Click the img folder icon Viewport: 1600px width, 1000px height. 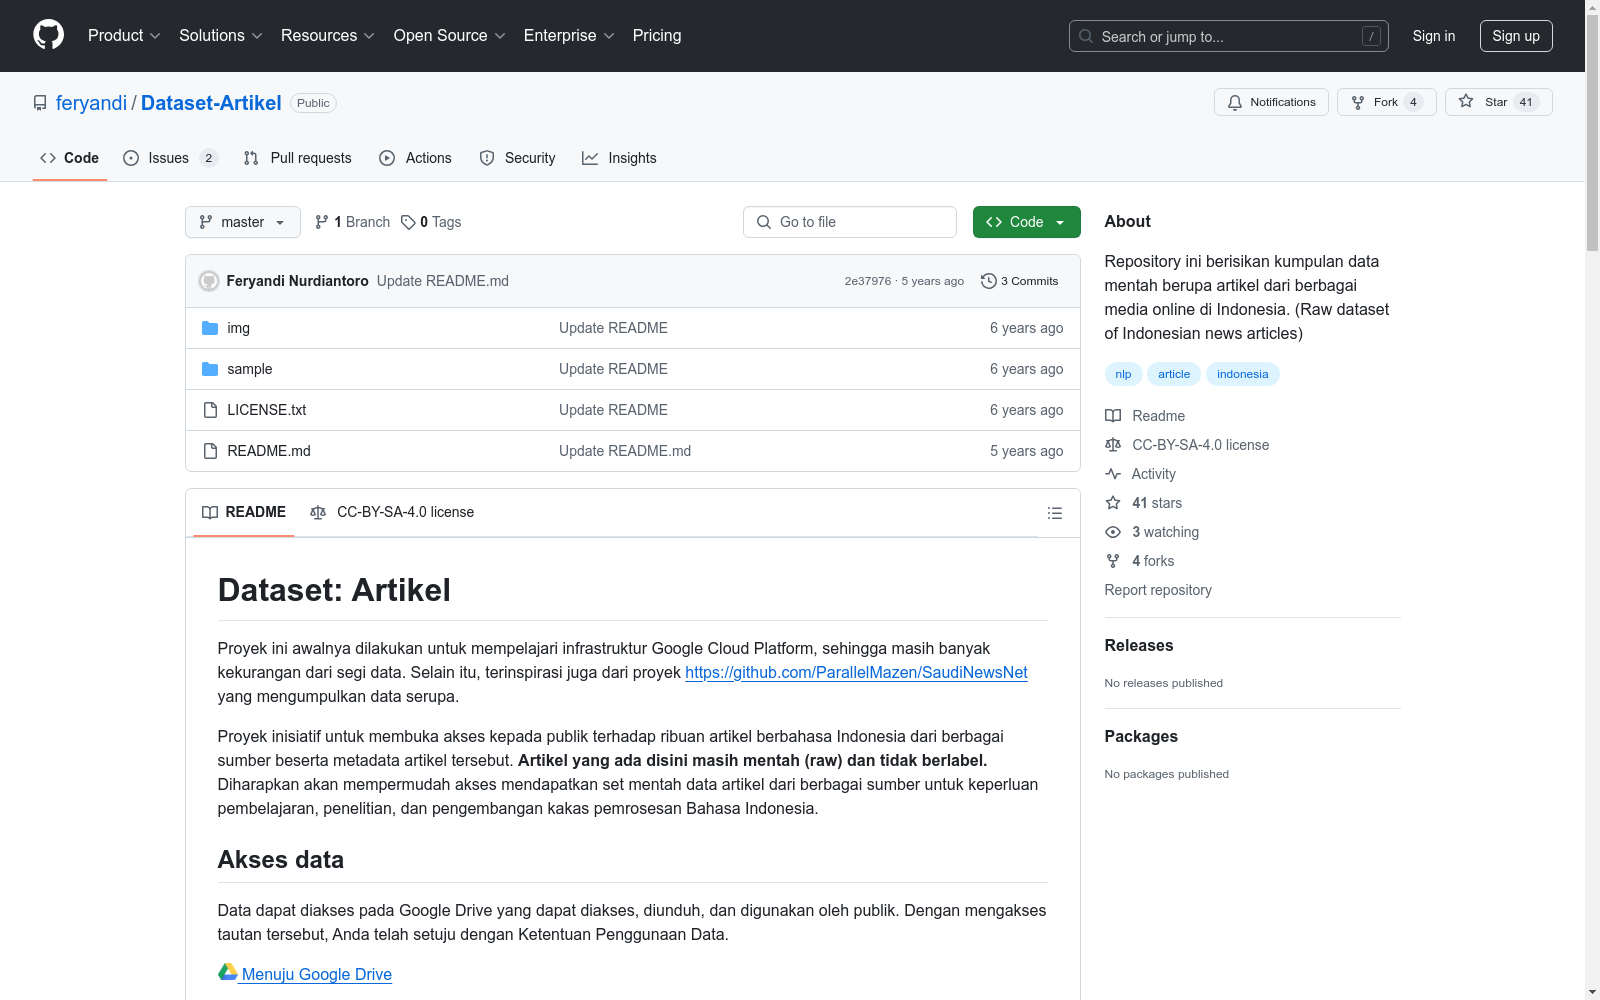210,328
